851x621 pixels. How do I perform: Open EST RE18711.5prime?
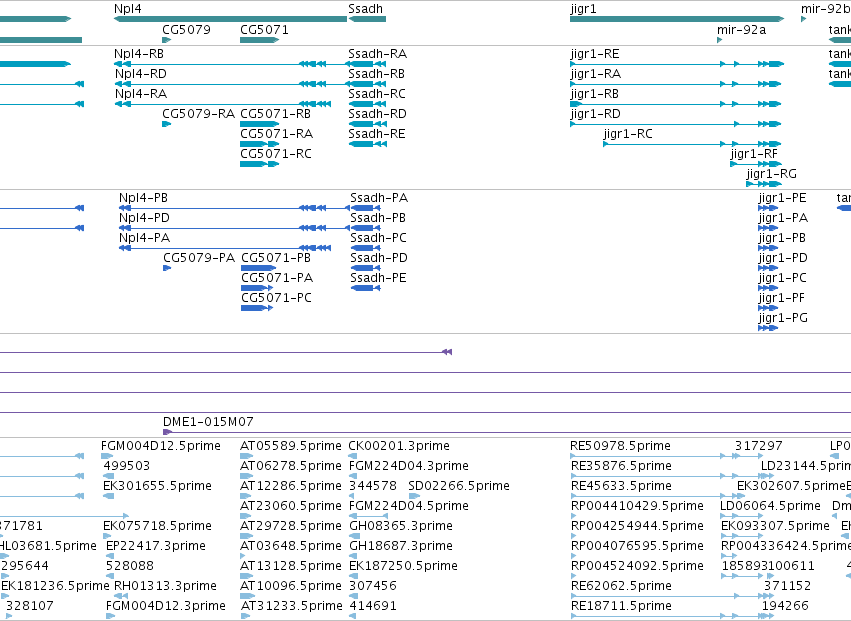pyautogui.click(x=621, y=606)
